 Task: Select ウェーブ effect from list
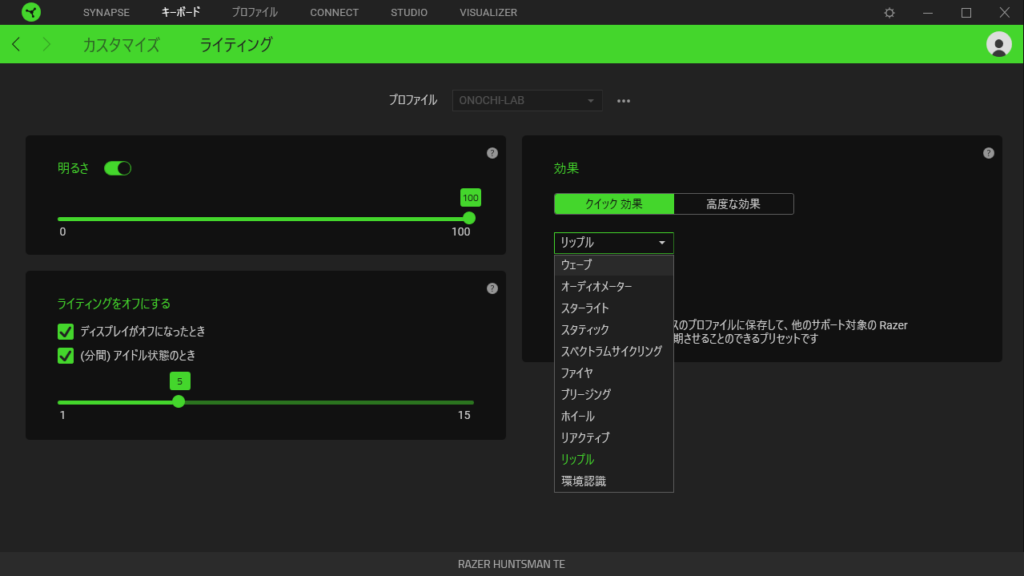click(614, 265)
